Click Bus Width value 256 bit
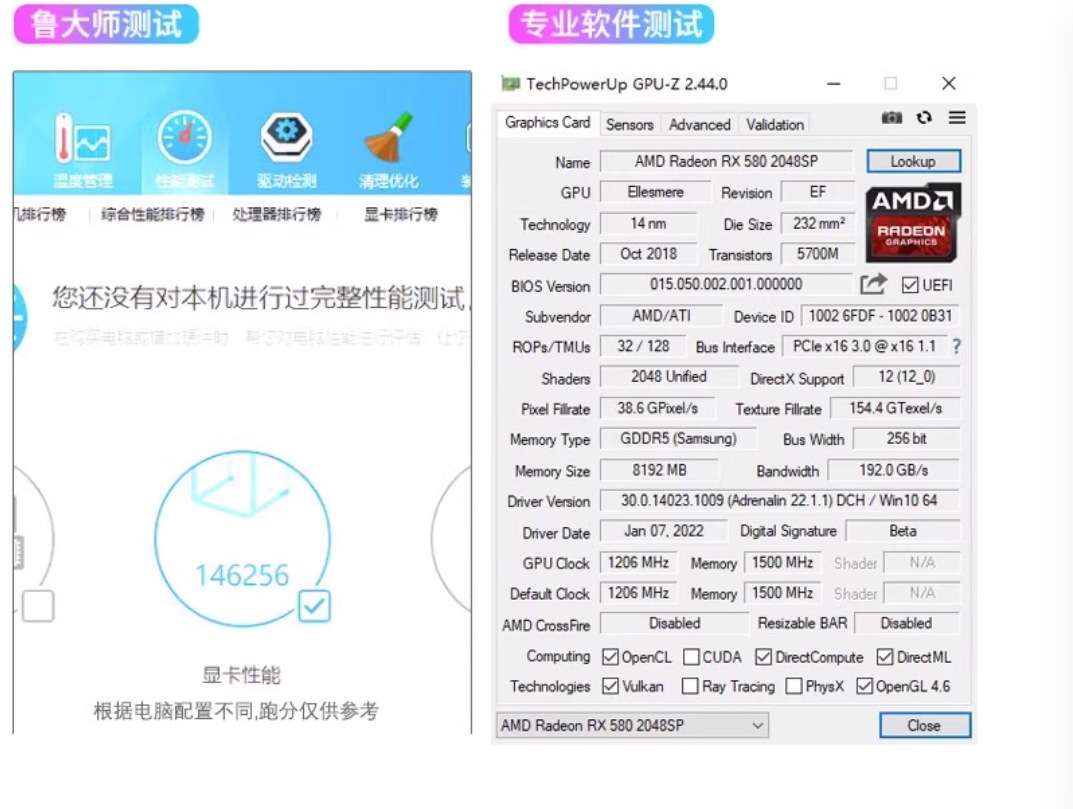Viewport: 1073px width, 809px height. point(907,439)
